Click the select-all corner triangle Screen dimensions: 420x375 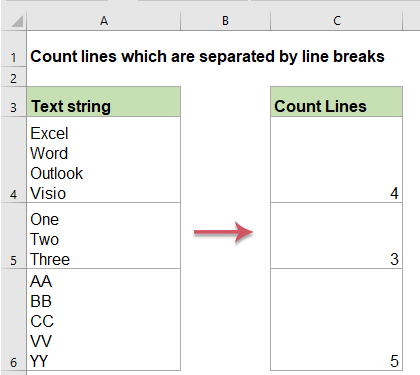[x=17, y=21]
